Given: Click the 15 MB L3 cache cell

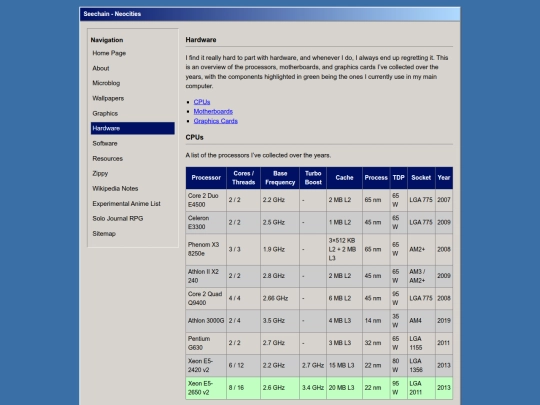Looking at the screenshot, I should [x=344, y=365].
